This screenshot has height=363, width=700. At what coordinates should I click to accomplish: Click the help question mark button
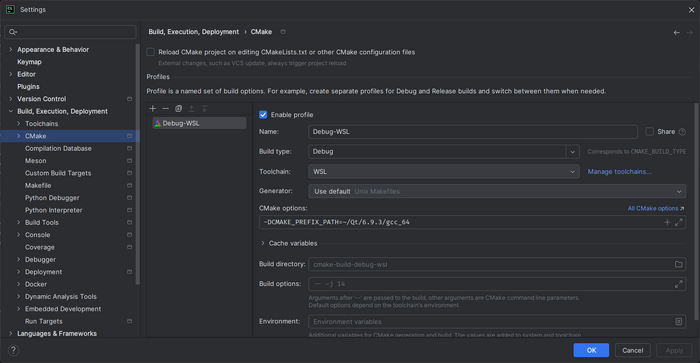[13, 350]
